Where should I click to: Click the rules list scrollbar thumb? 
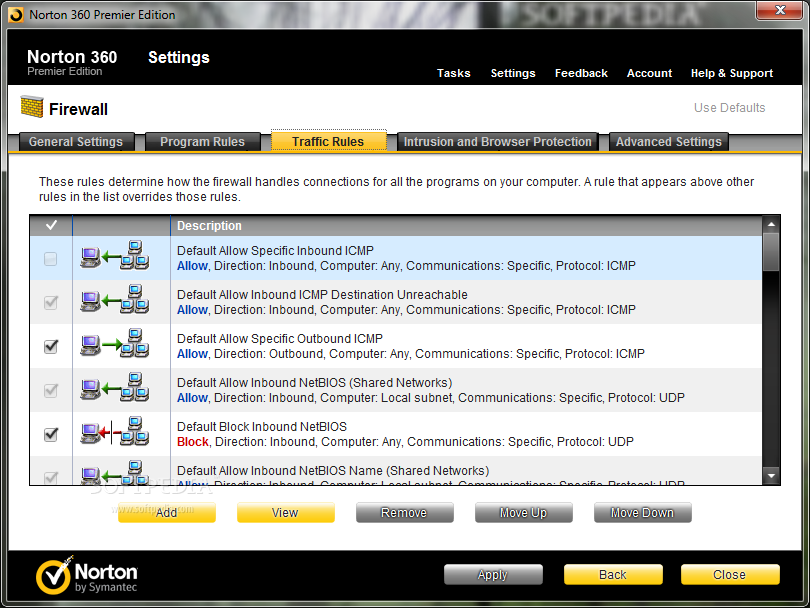click(x=771, y=252)
